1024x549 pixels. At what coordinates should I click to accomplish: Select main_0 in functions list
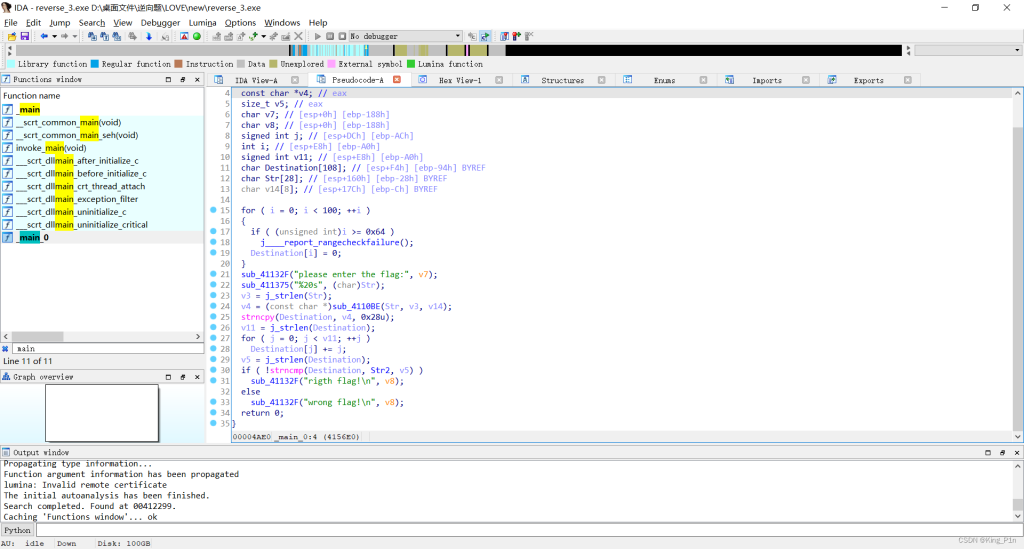point(33,238)
